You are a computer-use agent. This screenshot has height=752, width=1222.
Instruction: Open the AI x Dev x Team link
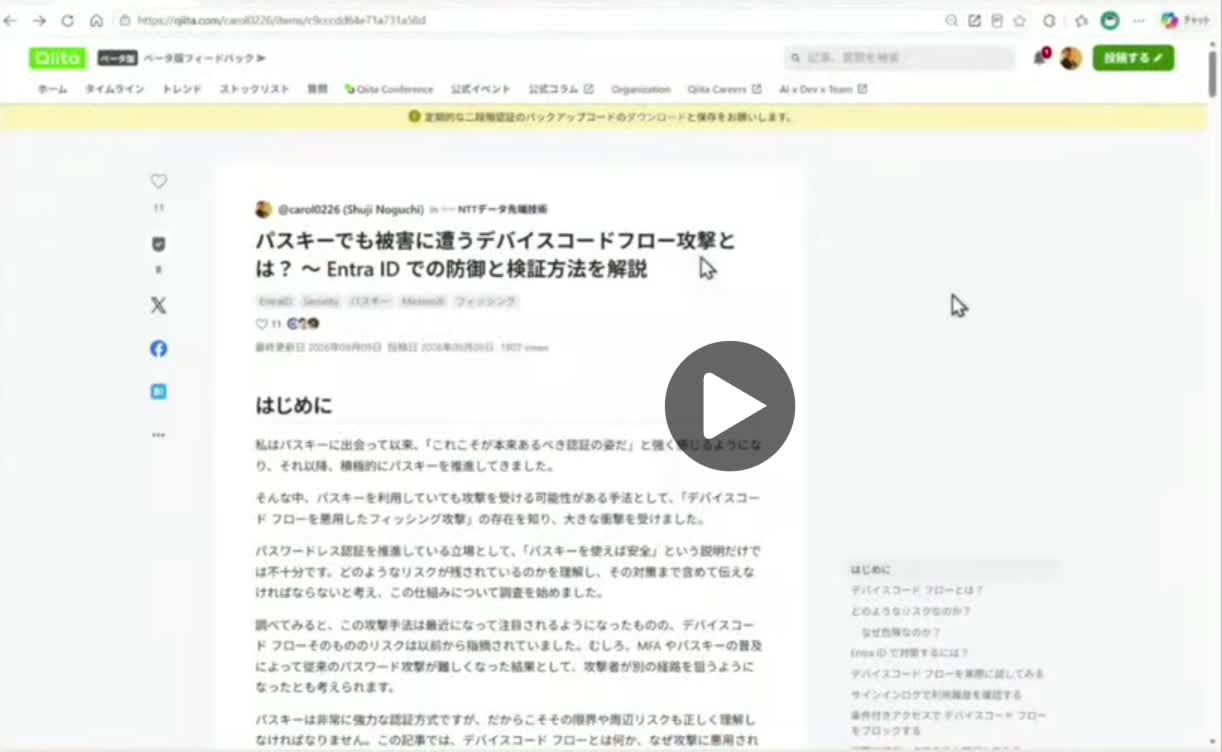(x=823, y=89)
